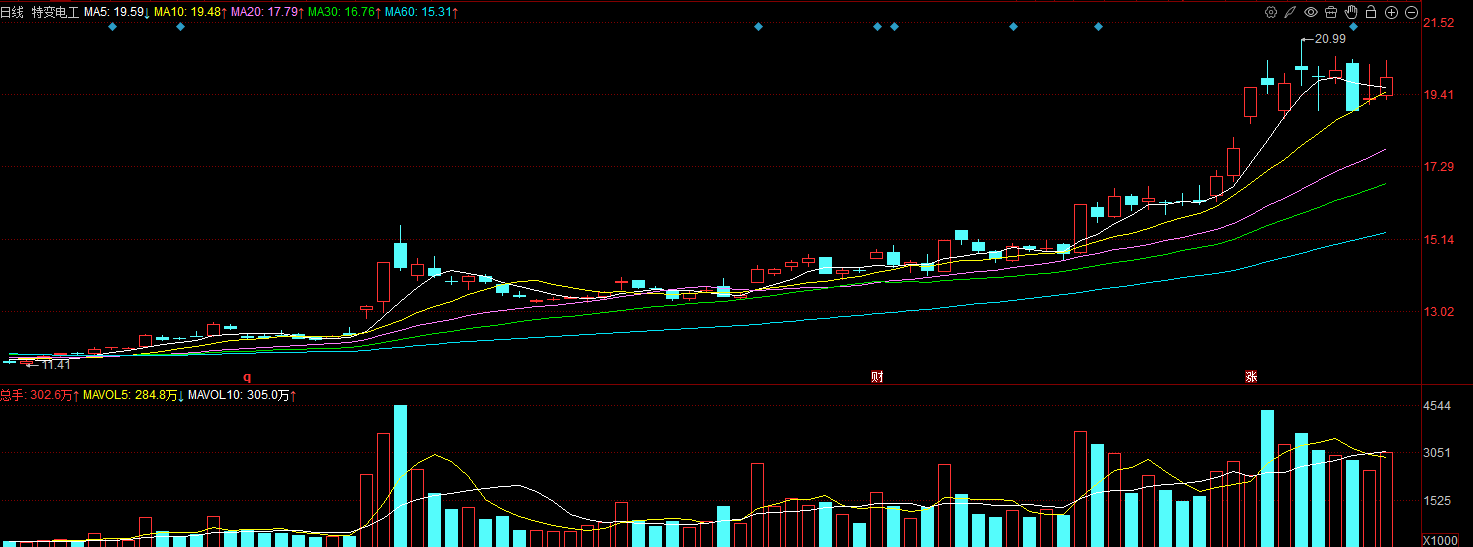
Task: Click the 1525 volume axis label
Action: click(1437, 500)
